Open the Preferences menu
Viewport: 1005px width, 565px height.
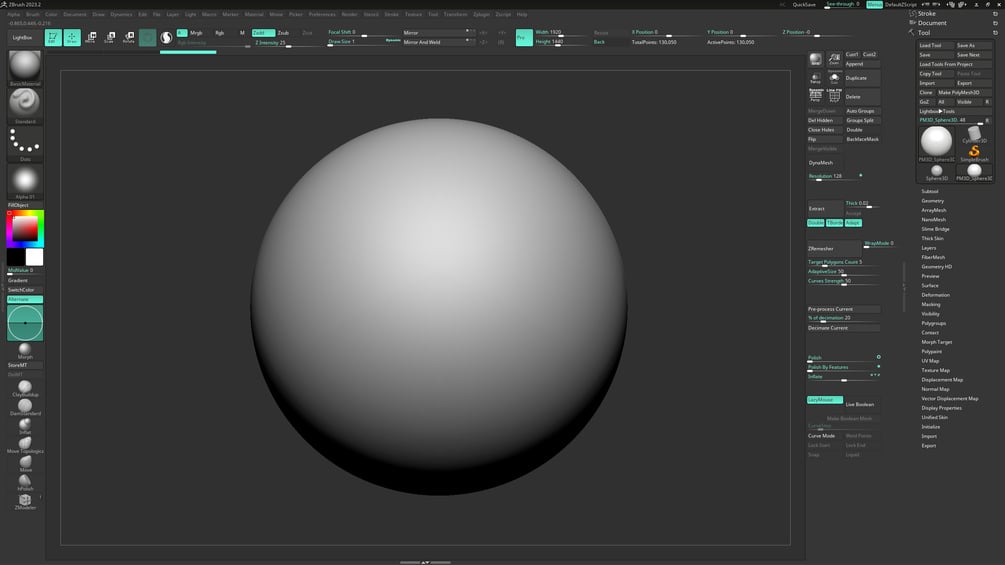[322, 14]
